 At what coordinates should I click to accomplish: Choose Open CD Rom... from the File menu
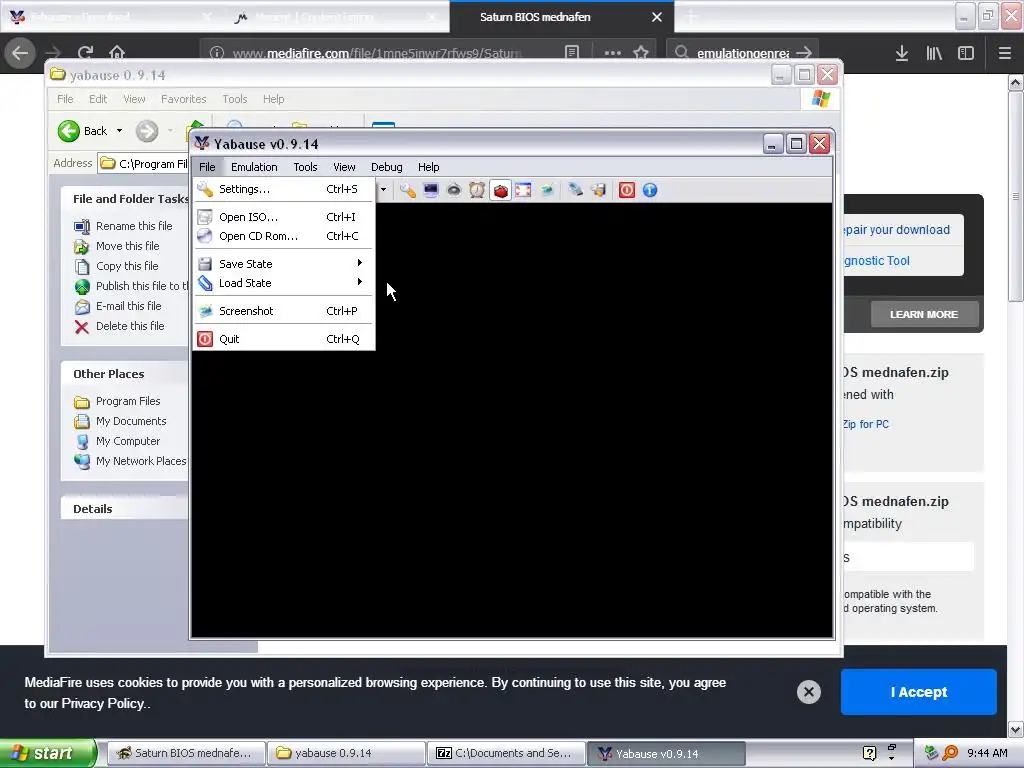point(284,236)
